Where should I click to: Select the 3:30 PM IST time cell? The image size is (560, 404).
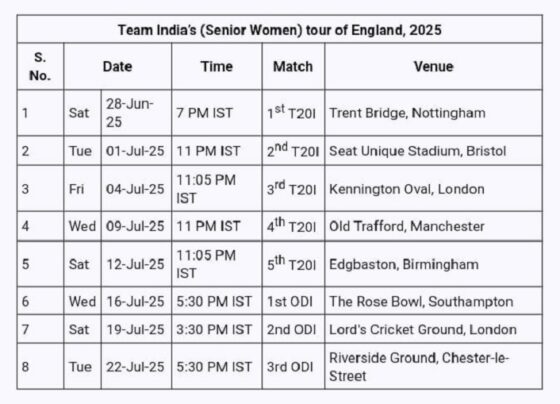[216, 329]
